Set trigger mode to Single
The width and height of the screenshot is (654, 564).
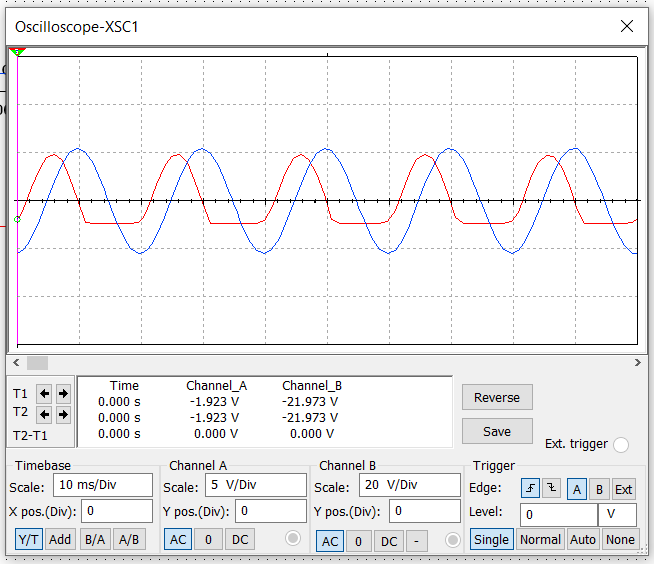(491, 539)
